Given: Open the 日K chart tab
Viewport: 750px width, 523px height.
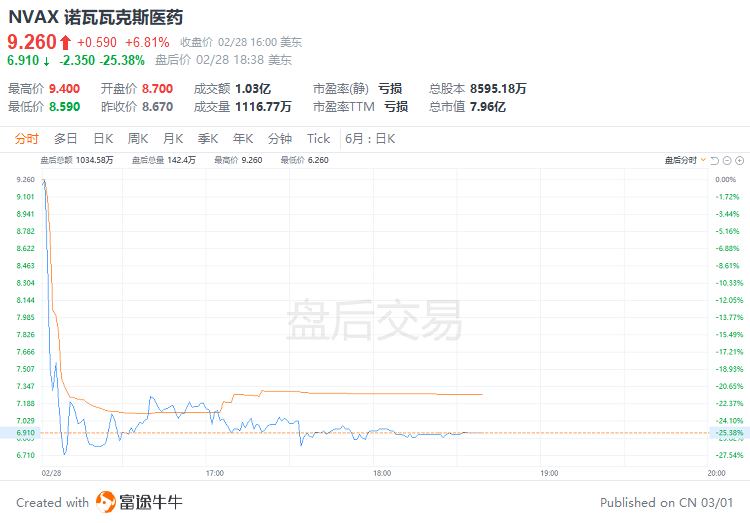Looking at the screenshot, I should pos(103,139).
